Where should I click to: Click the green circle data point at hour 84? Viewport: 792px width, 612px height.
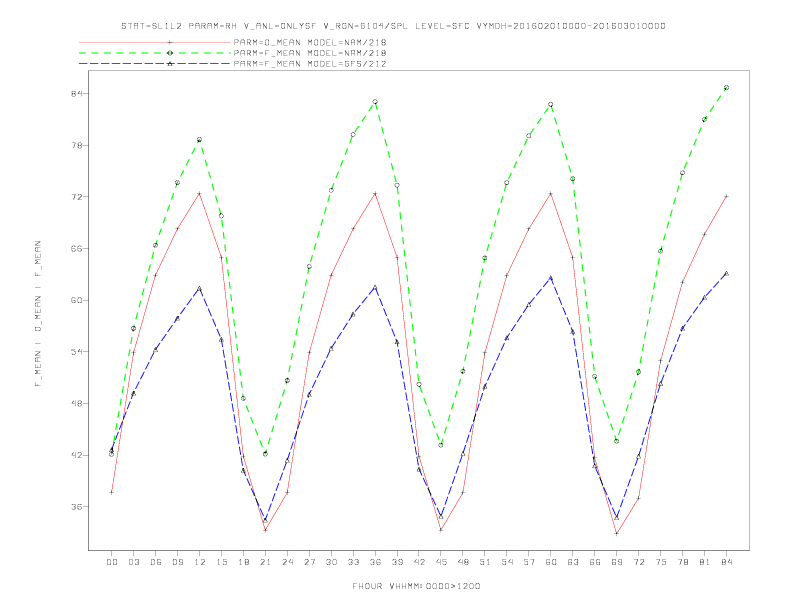tap(726, 88)
